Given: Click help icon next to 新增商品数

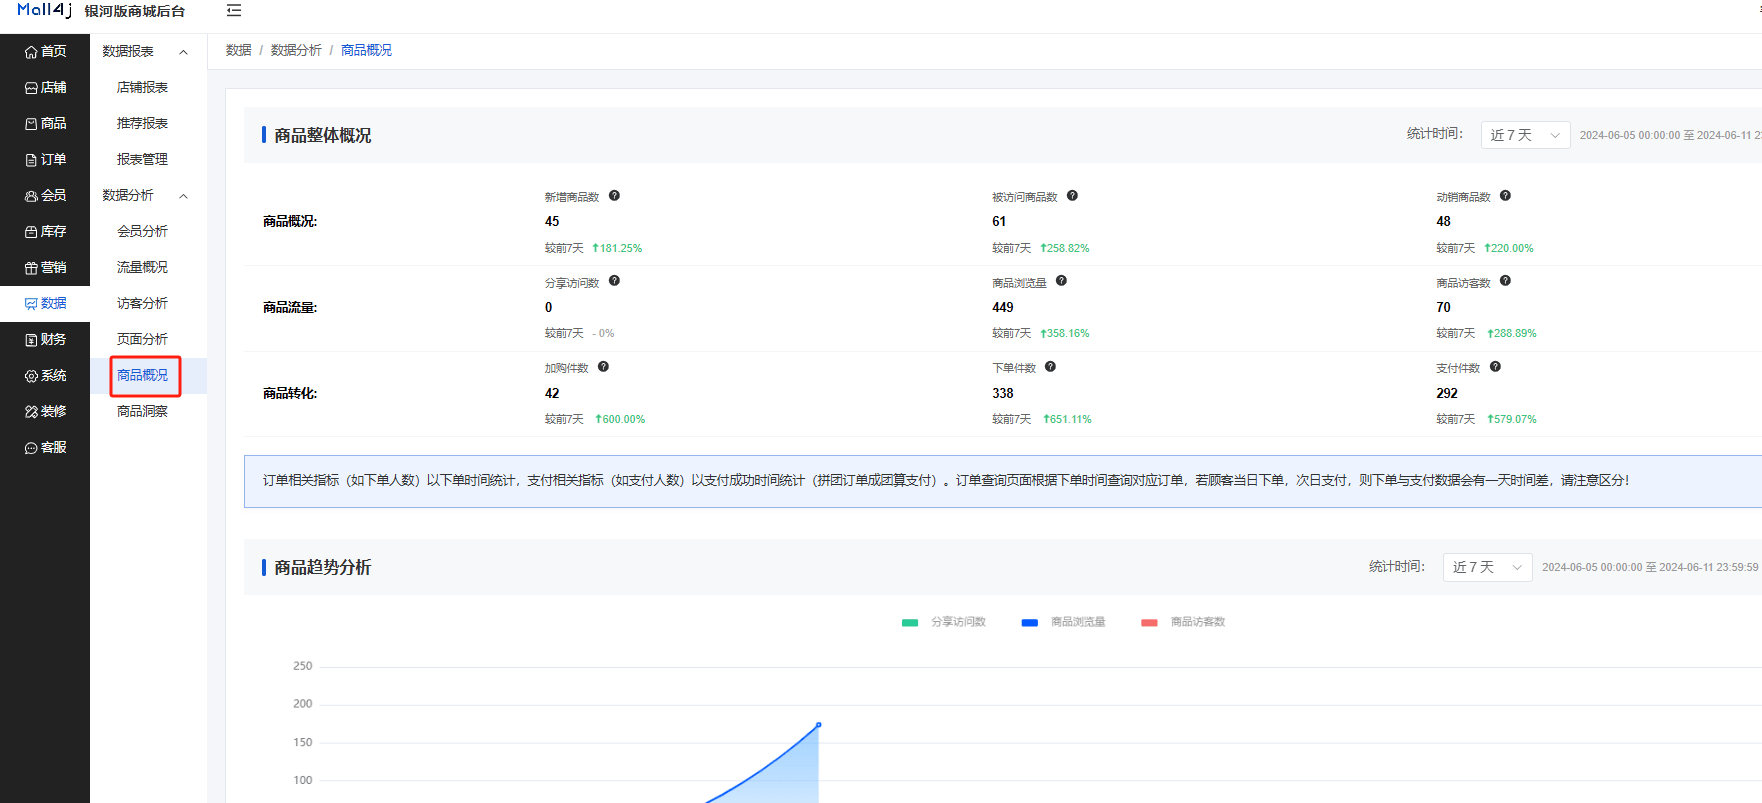Looking at the screenshot, I should [614, 196].
